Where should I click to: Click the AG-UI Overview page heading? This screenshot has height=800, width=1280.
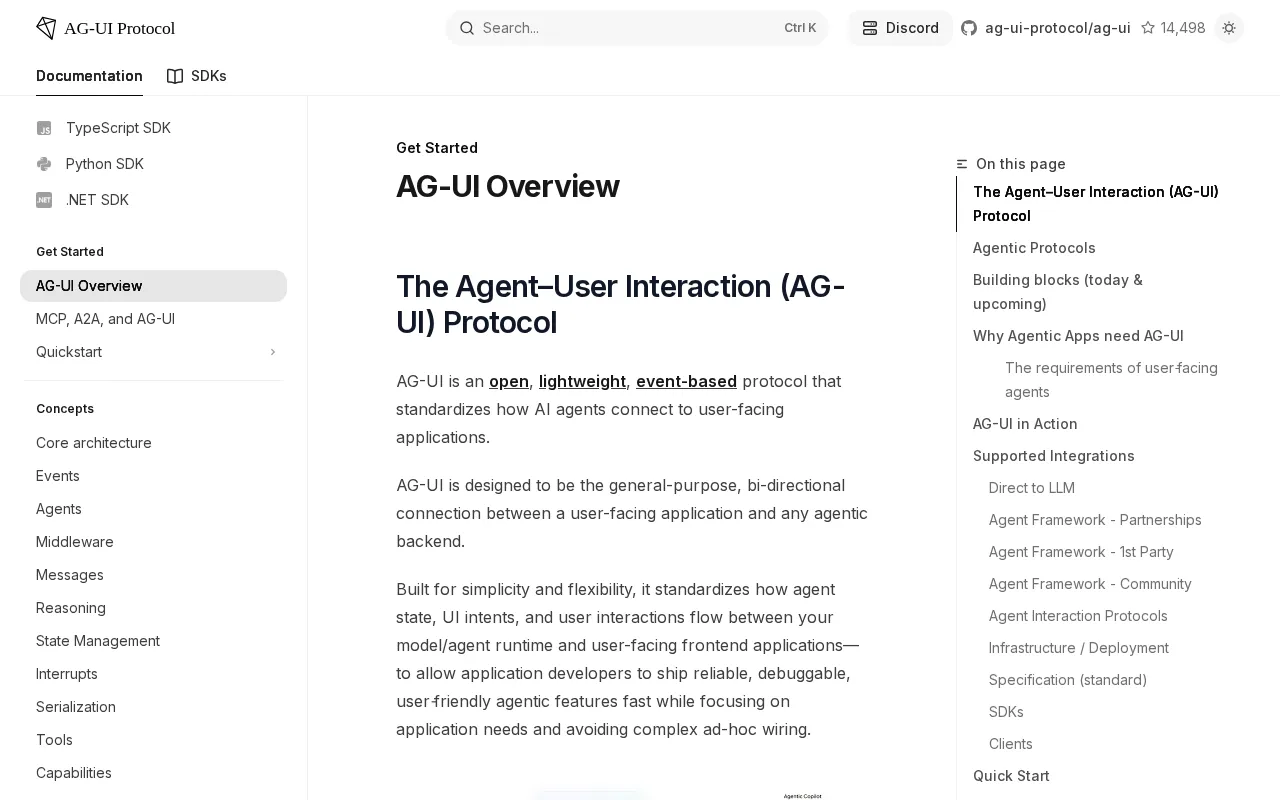click(508, 186)
